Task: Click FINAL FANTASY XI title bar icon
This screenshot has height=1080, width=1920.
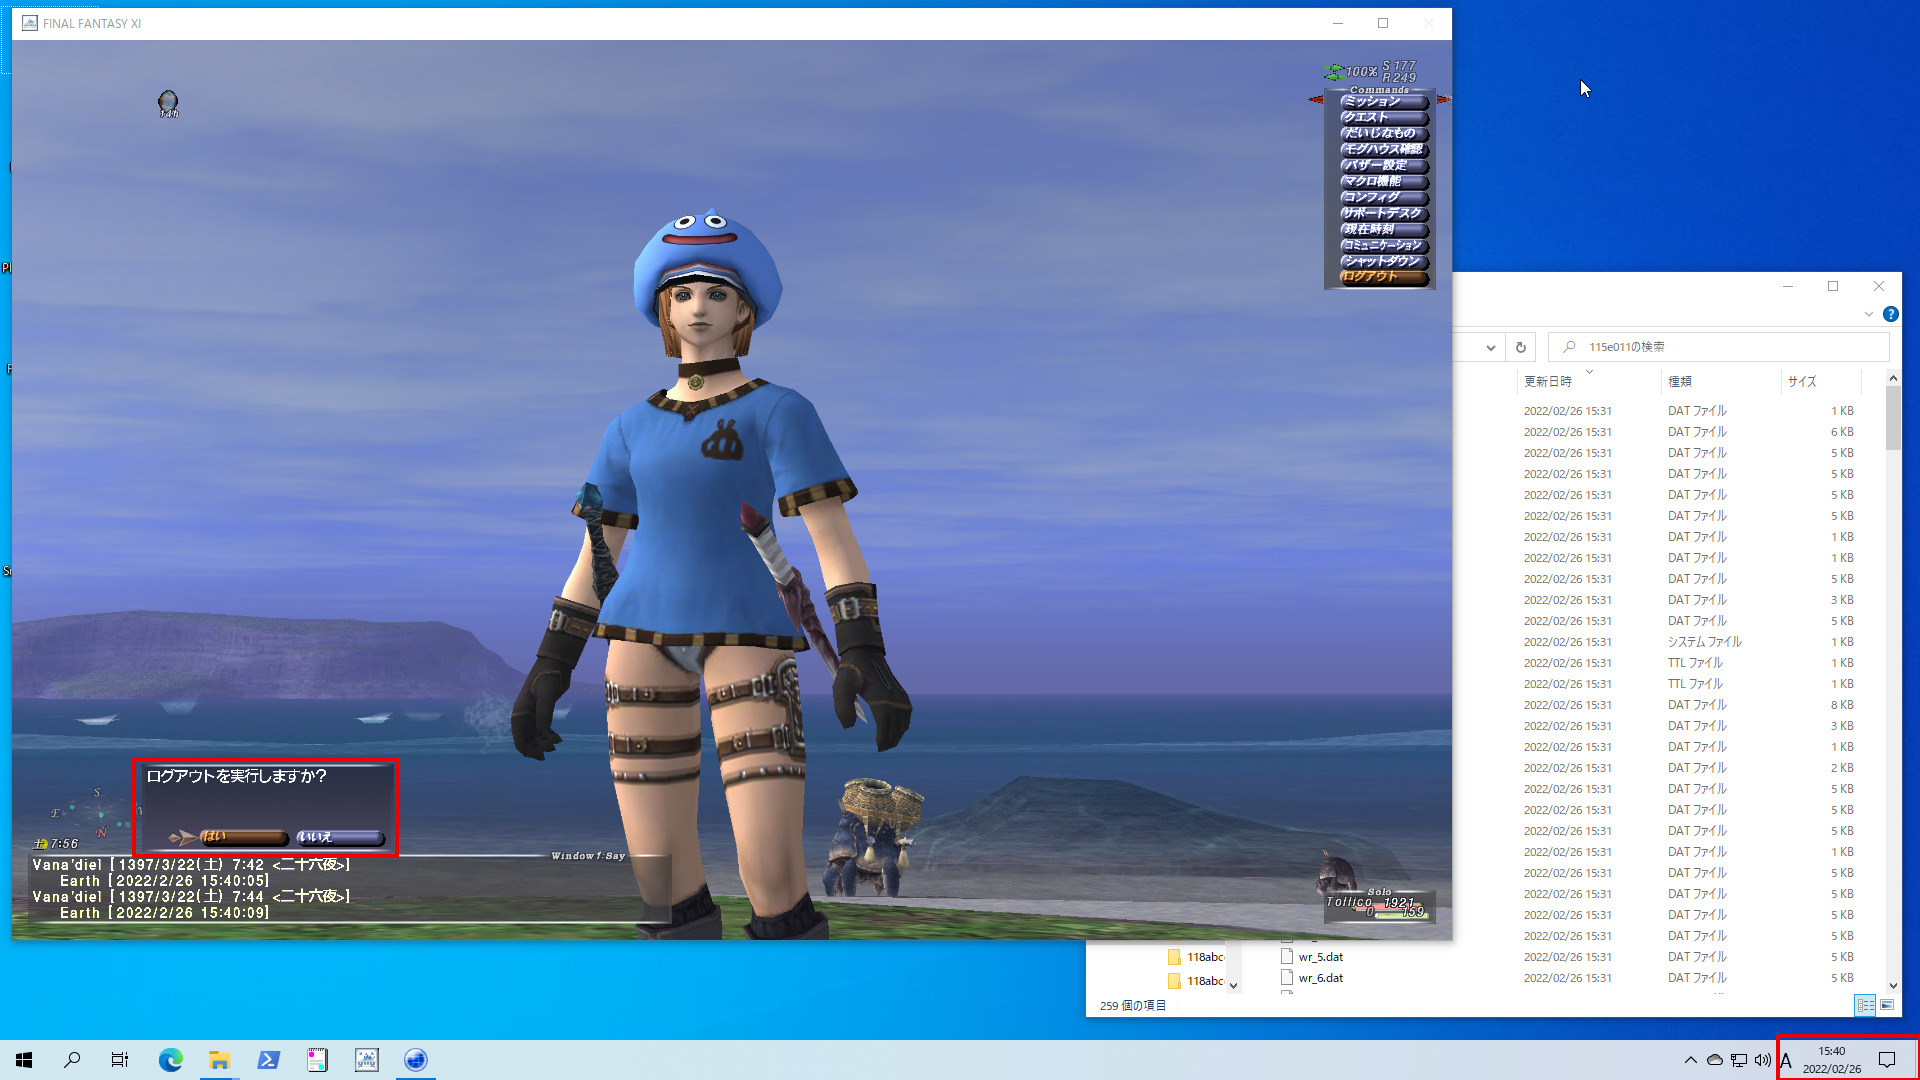Action: click(x=30, y=23)
